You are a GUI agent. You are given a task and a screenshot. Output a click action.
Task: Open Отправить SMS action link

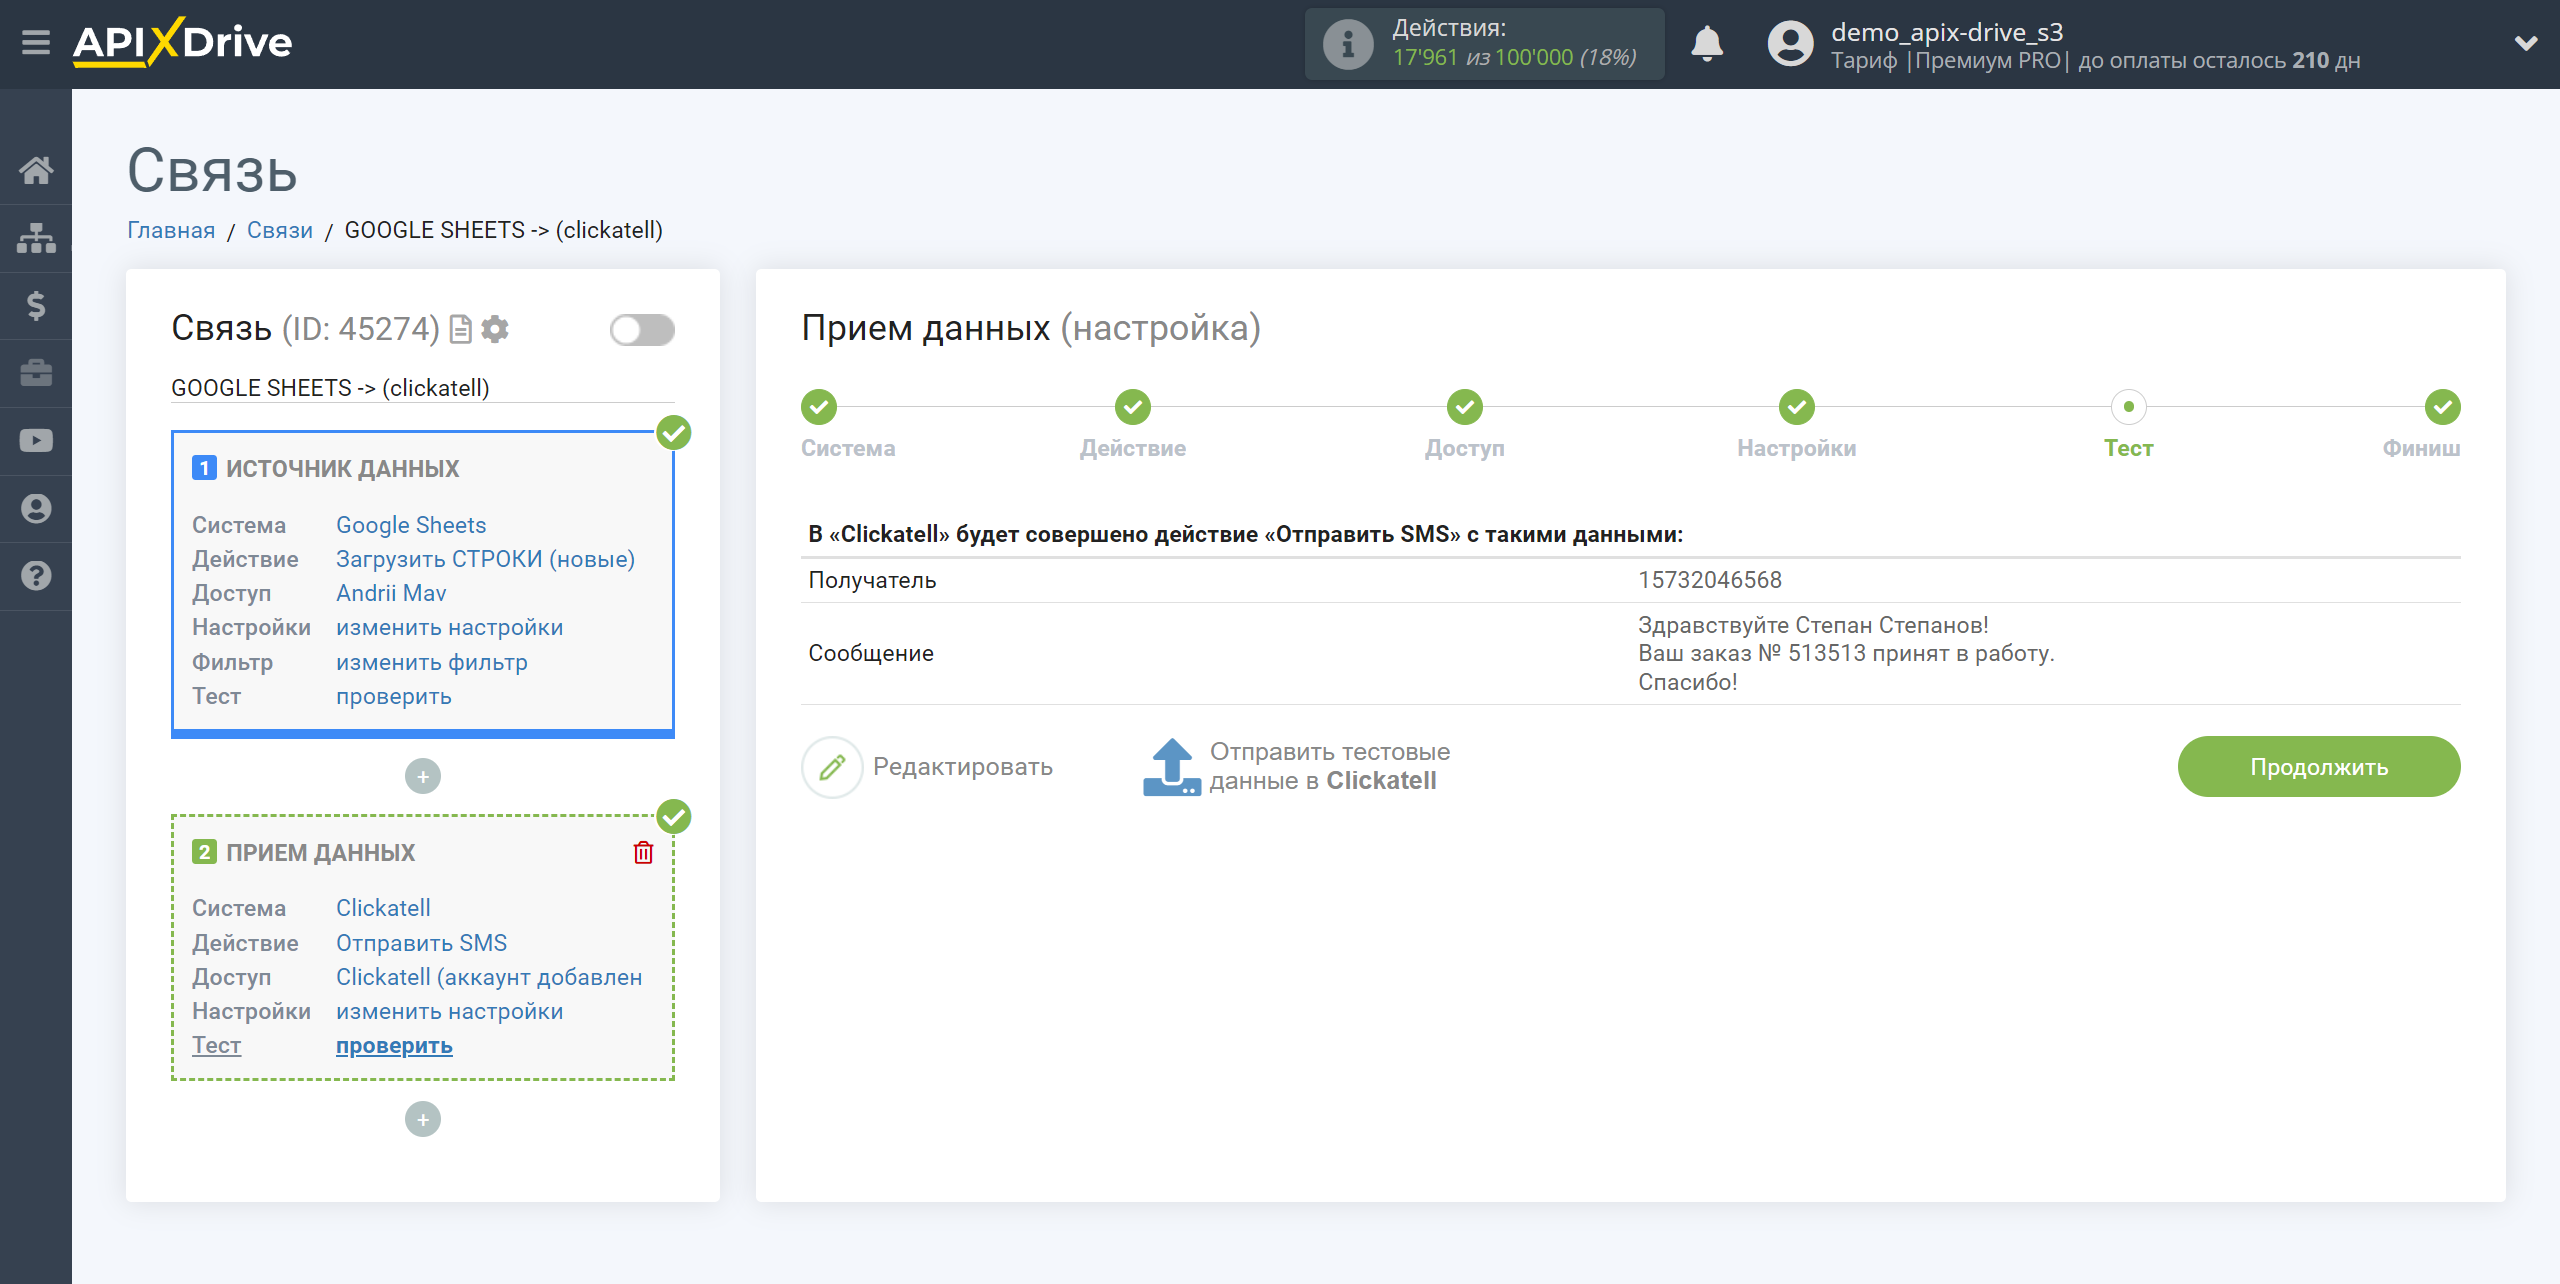point(421,943)
